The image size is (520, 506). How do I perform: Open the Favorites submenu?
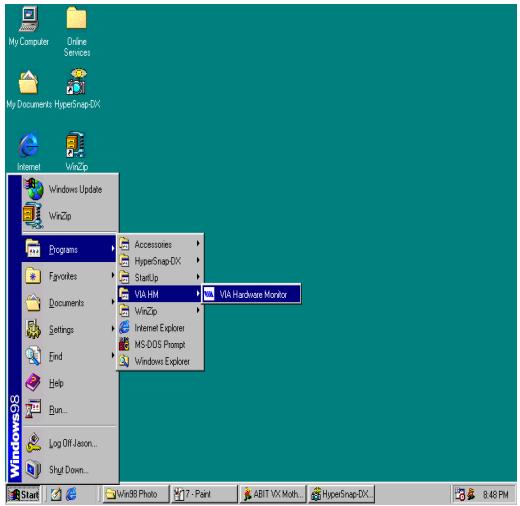coord(70,276)
